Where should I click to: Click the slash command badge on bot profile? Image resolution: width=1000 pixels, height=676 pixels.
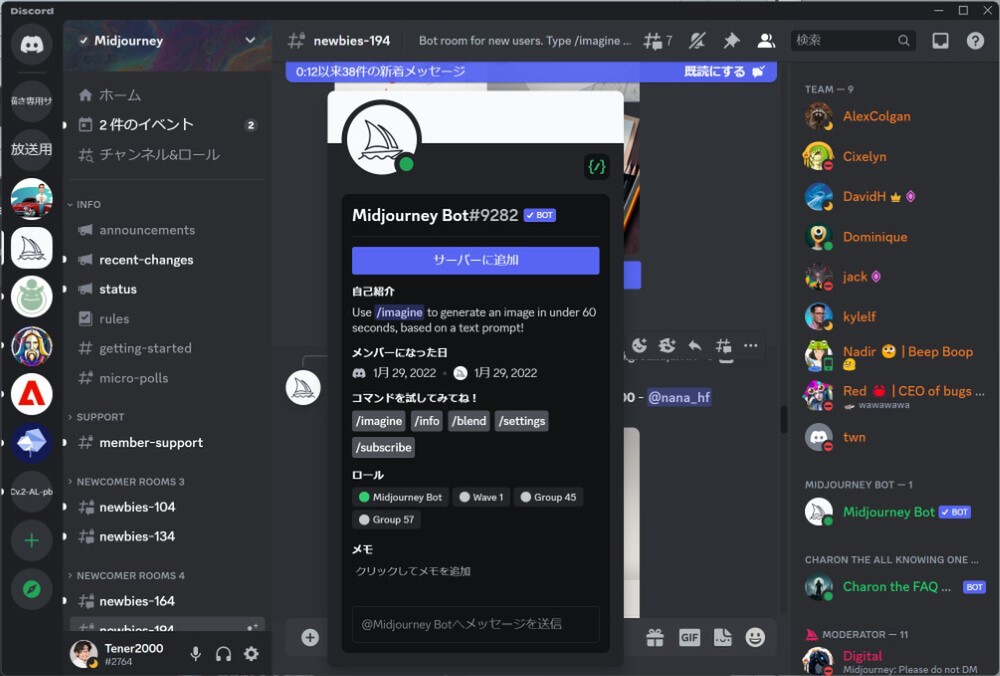tap(597, 167)
